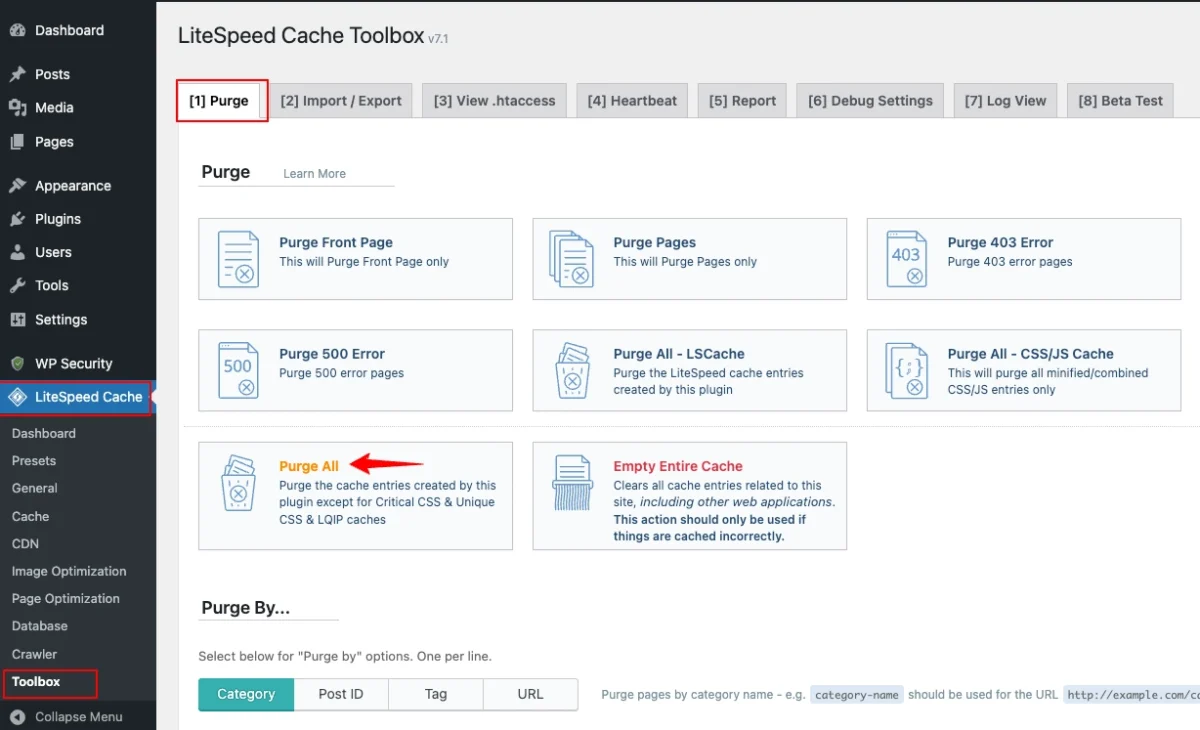This screenshot has width=1200, height=730.
Task: Click the CSS/JS Cache braces icon
Action: (x=906, y=370)
